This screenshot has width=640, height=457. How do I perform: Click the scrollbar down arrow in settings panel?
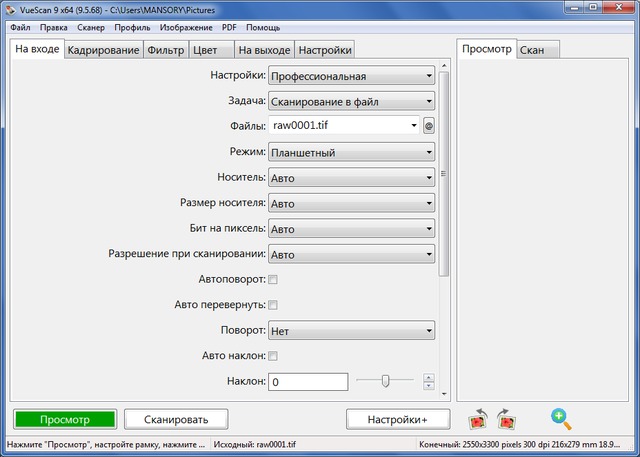pyautogui.click(x=444, y=394)
